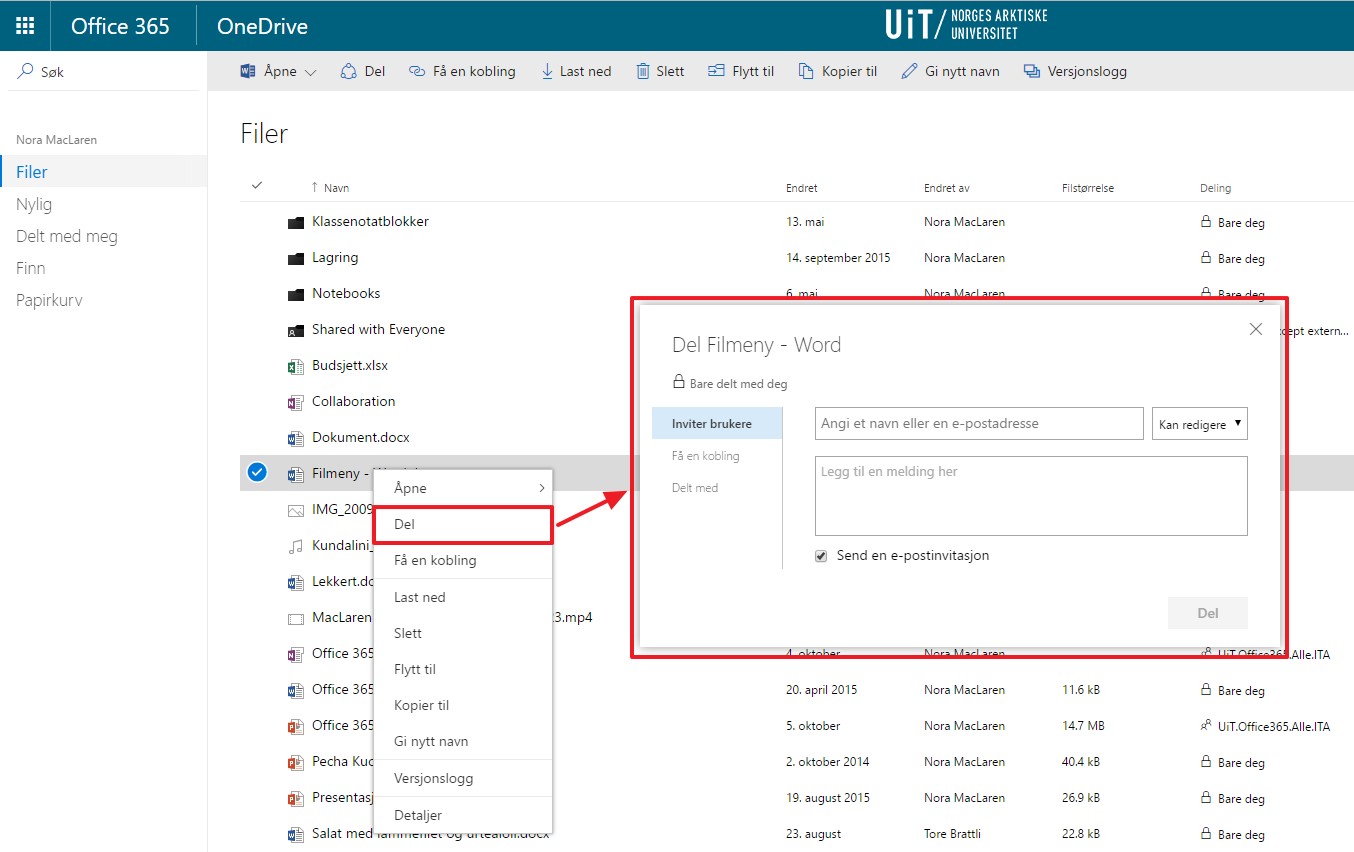Open the Kan redigere permission dropdown
The image size is (1354, 852).
pos(1199,424)
